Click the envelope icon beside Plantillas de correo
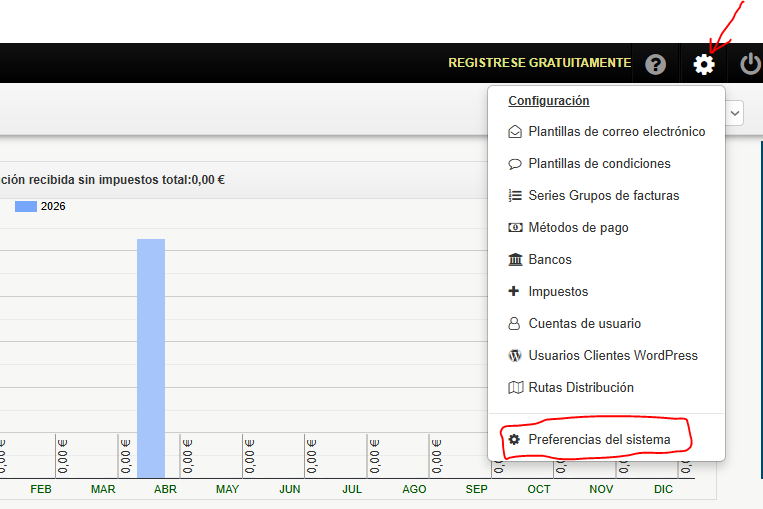 click(x=515, y=131)
